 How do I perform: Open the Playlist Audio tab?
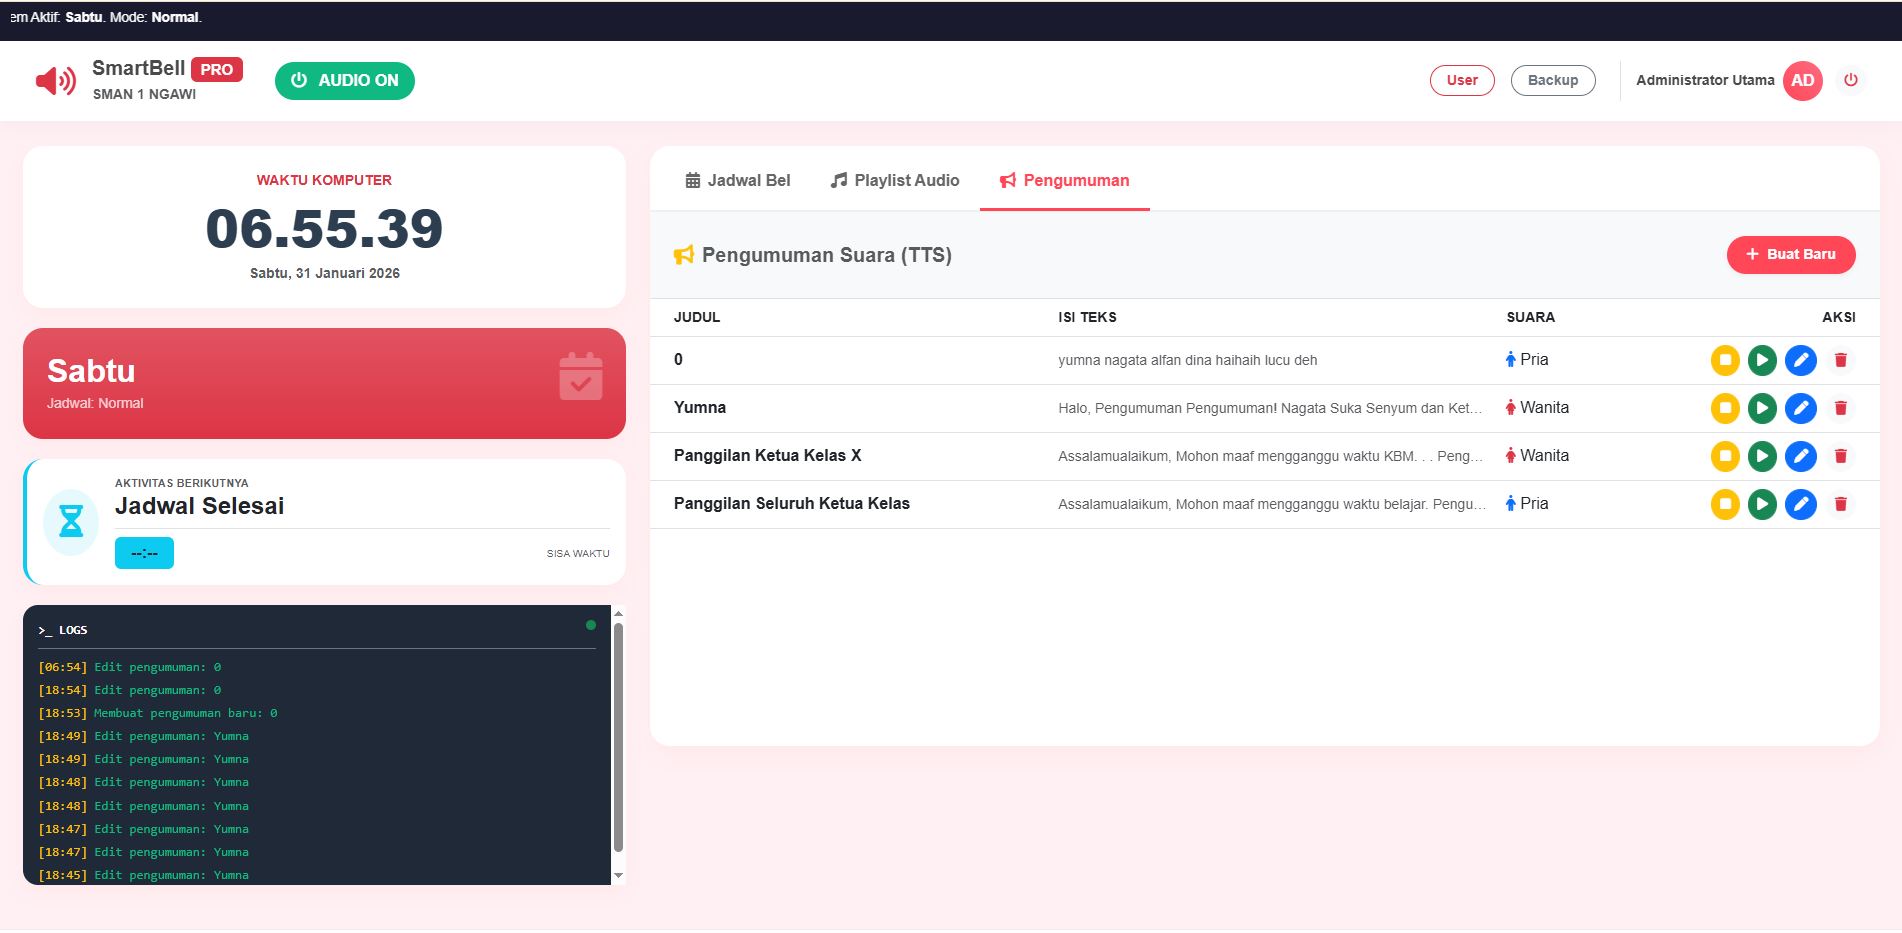tap(894, 180)
